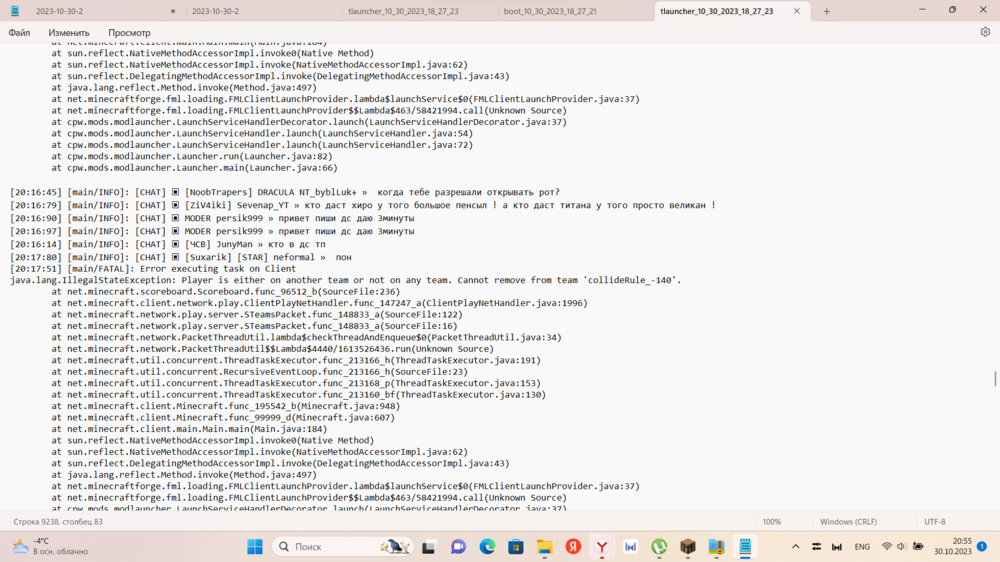Open uTorrent from the taskbar
This screenshot has height=562, width=1000.
tap(659, 547)
